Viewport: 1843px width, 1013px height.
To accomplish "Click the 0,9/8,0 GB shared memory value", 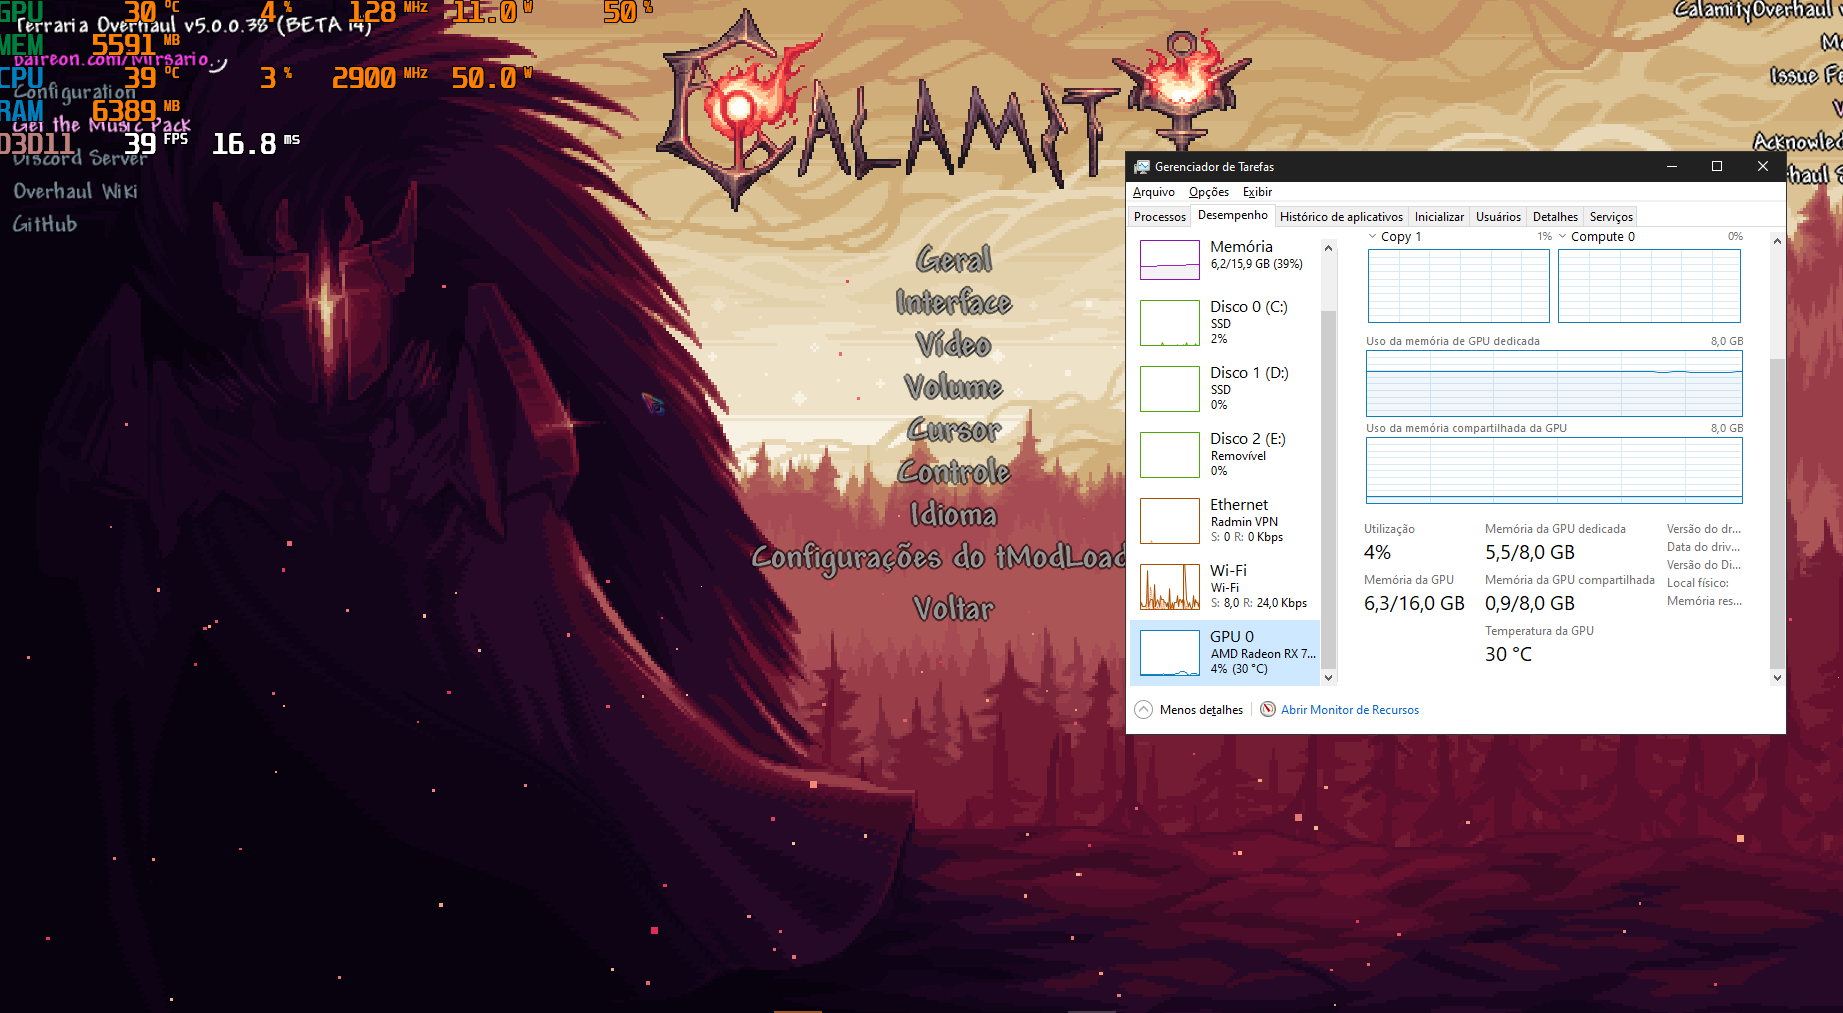I will [x=1530, y=603].
